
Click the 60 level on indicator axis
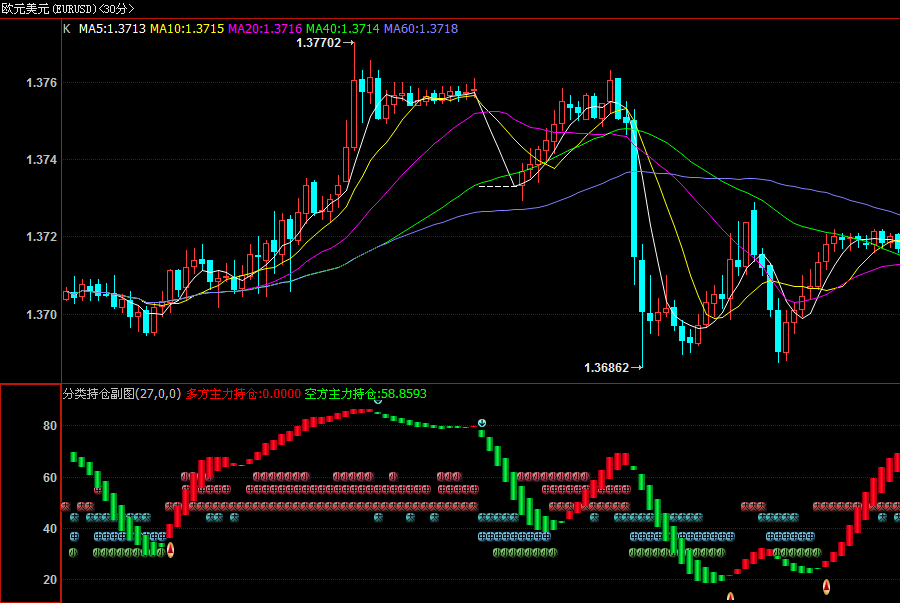click(50, 477)
